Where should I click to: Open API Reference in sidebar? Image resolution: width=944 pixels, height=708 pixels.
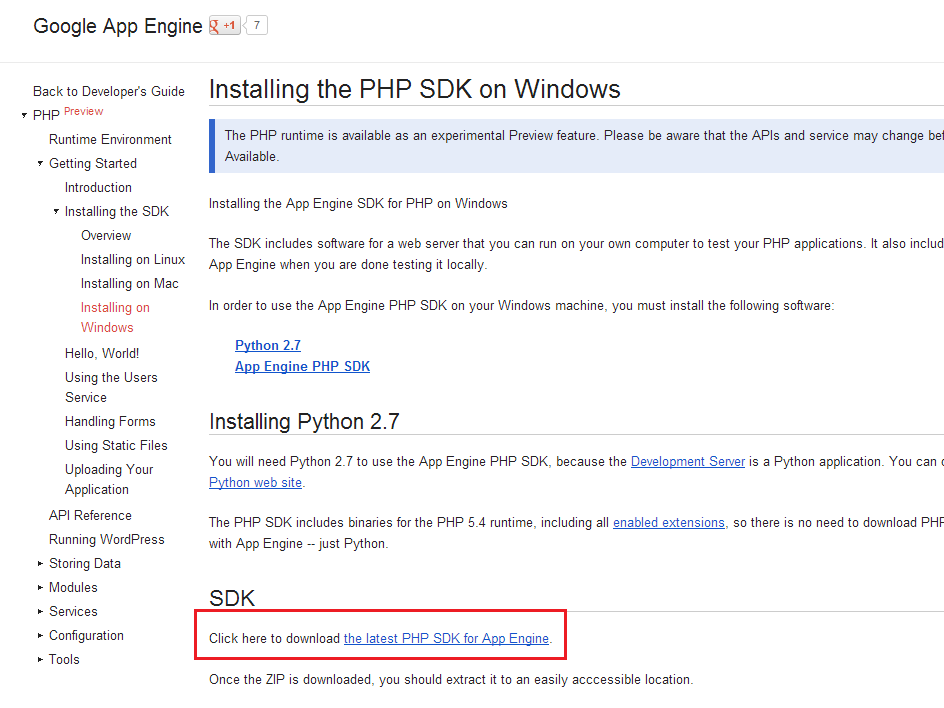pos(90,516)
